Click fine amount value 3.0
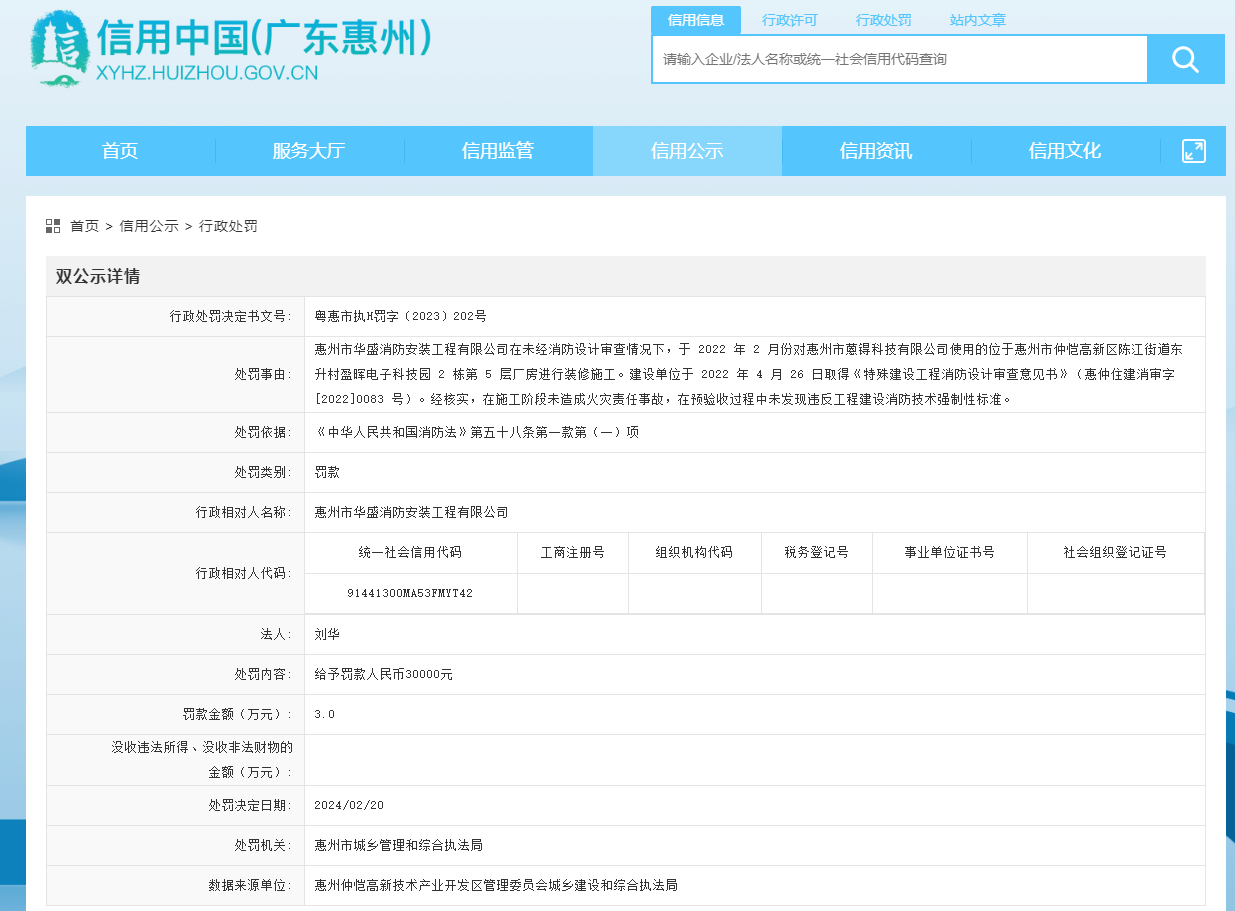 (324, 714)
